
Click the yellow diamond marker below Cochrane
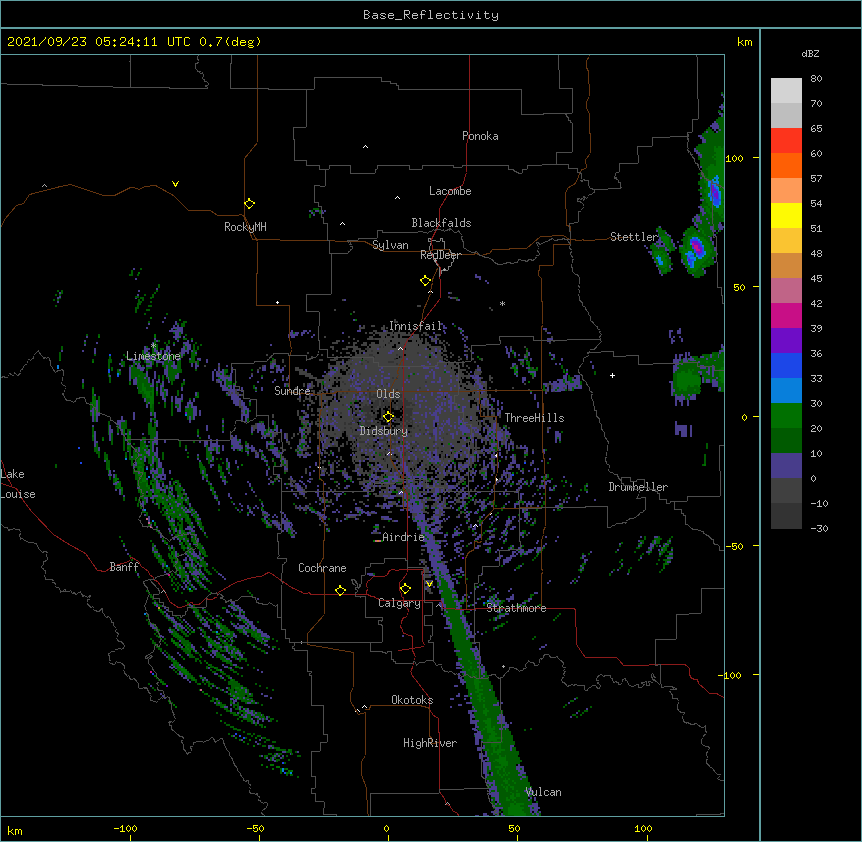pyautogui.click(x=340, y=590)
